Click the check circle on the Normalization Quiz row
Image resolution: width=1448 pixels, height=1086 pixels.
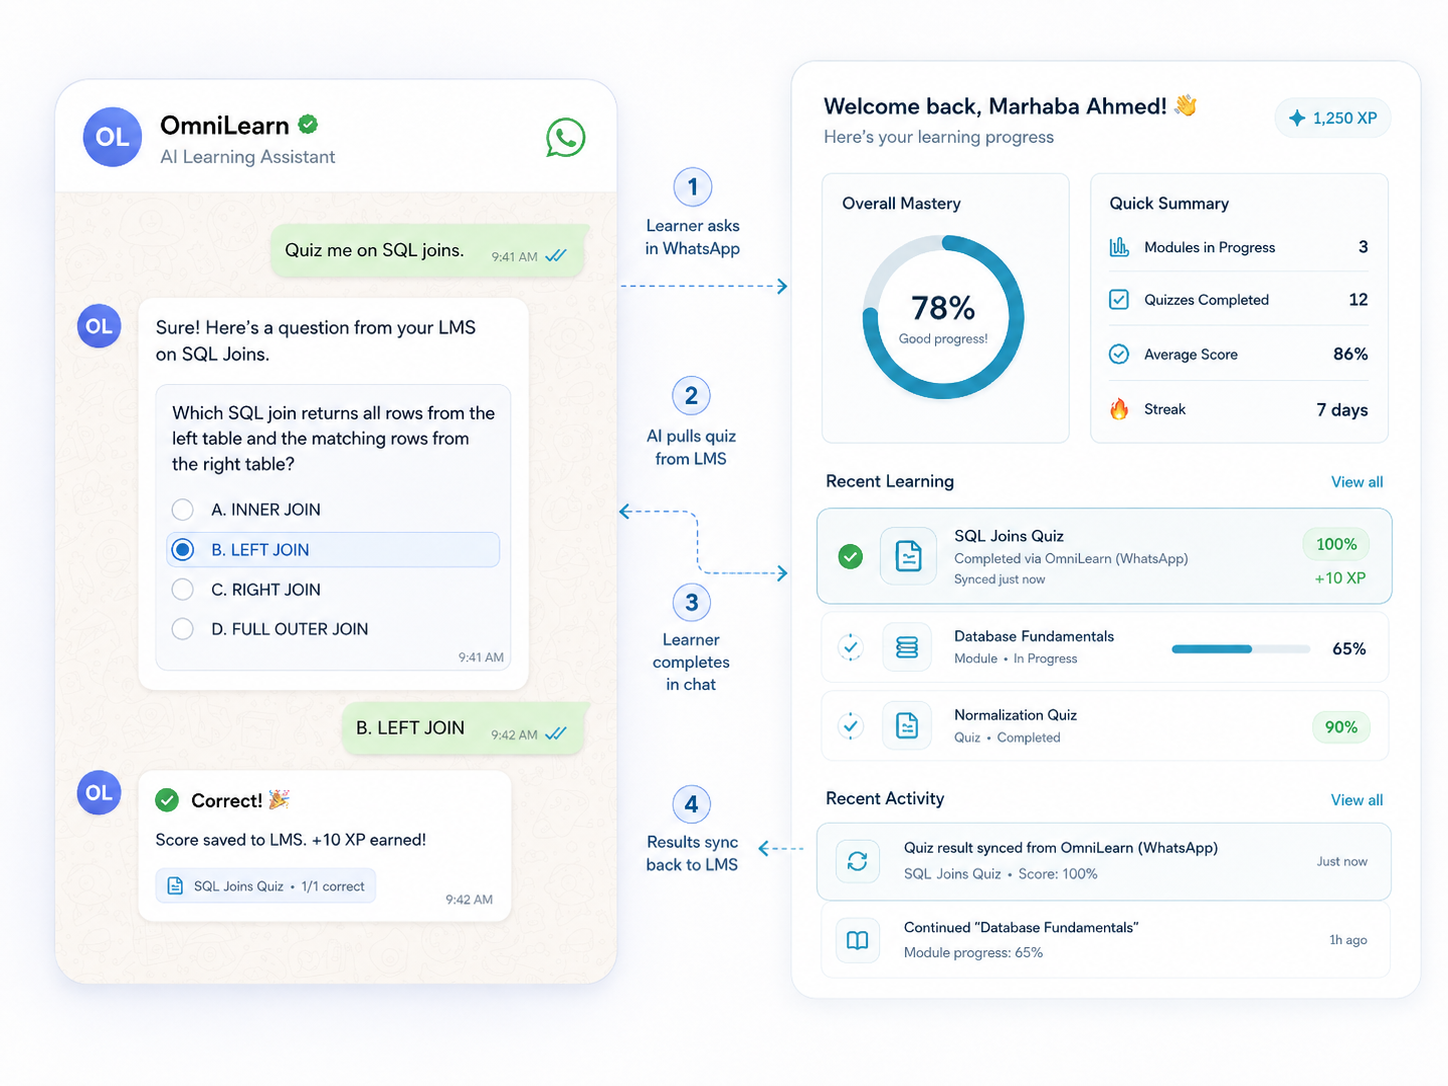[850, 726]
